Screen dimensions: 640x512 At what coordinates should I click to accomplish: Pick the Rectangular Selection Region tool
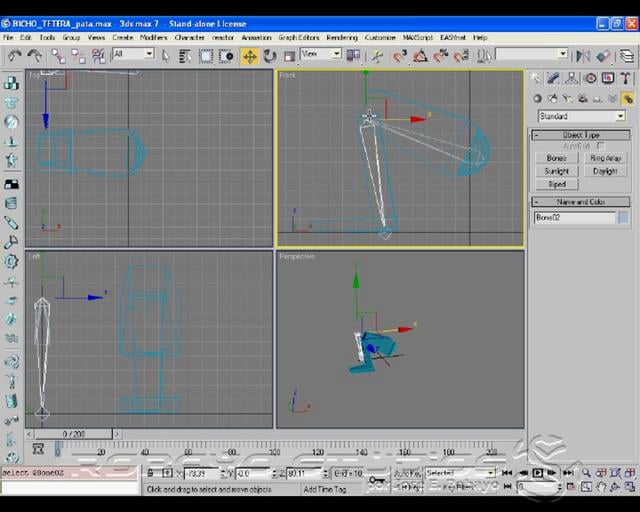point(206,56)
